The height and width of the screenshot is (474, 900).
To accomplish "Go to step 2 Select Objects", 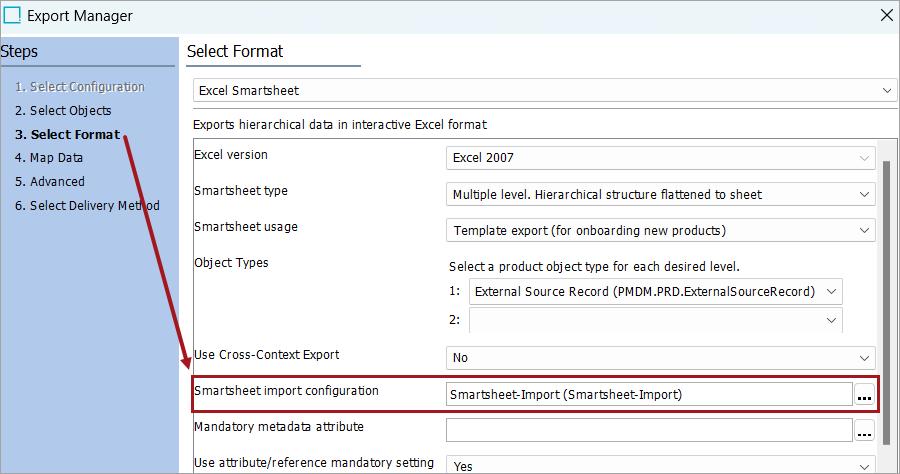I will [63, 111].
